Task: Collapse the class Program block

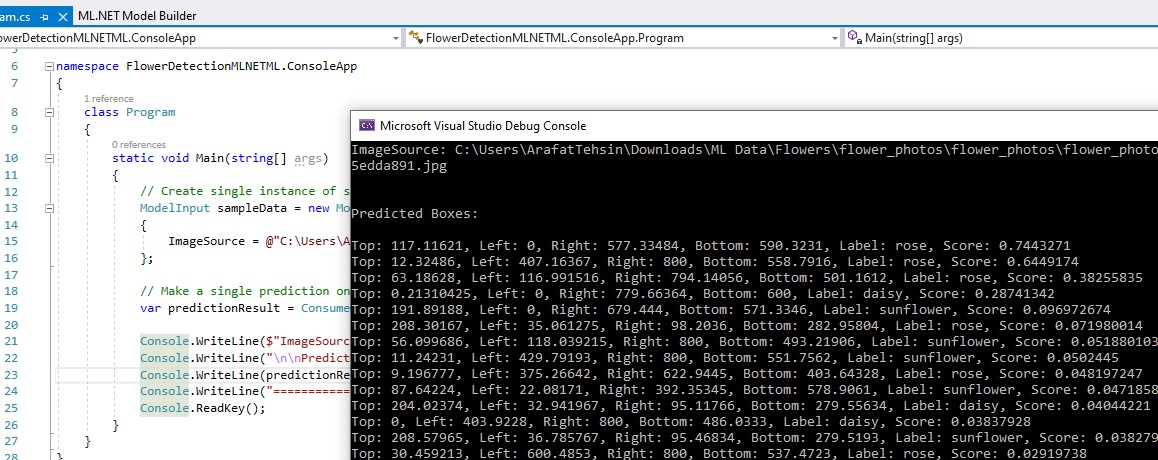Action: 76,113
